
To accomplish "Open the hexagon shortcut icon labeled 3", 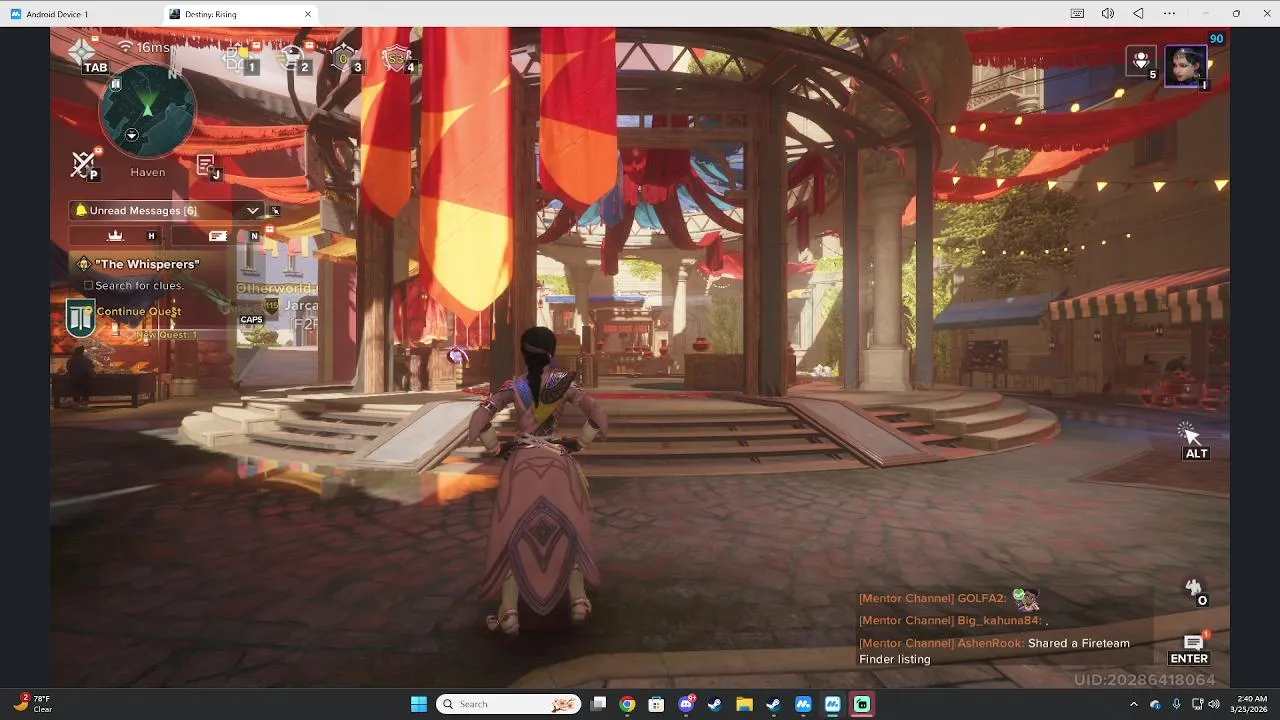I will tap(344, 59).
